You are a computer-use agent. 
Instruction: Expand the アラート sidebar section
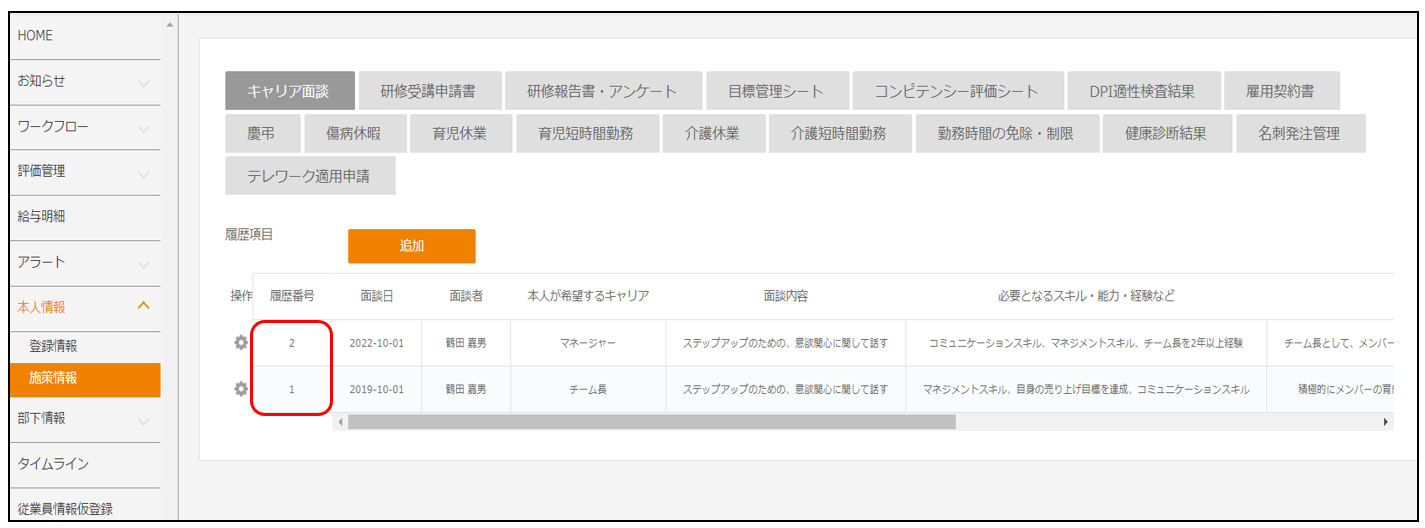pyautogui.click(x=143, y=264)
